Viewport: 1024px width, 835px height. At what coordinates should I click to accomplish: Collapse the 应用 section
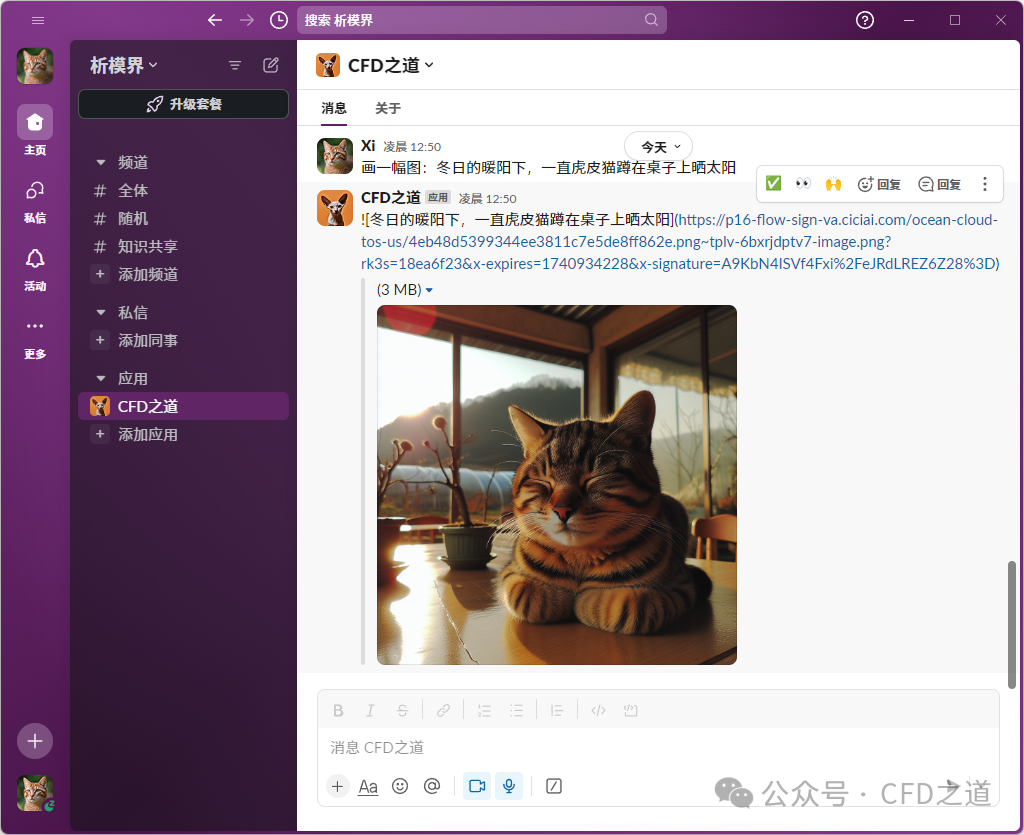101,378
